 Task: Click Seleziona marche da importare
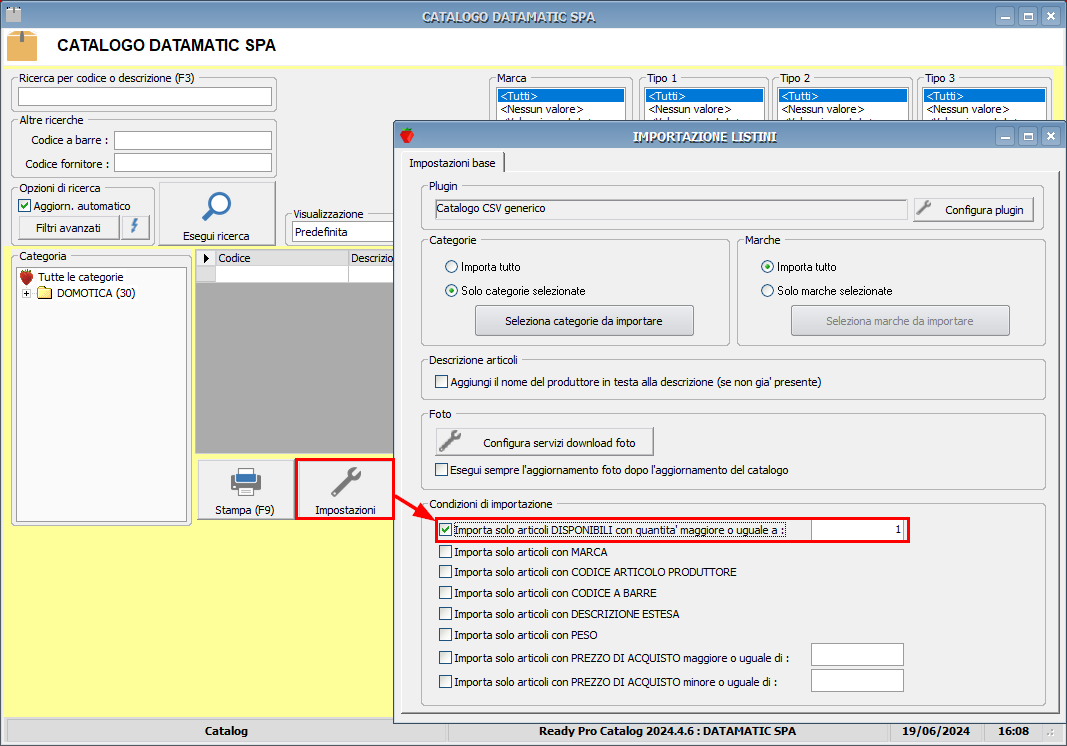pos(900,321)
